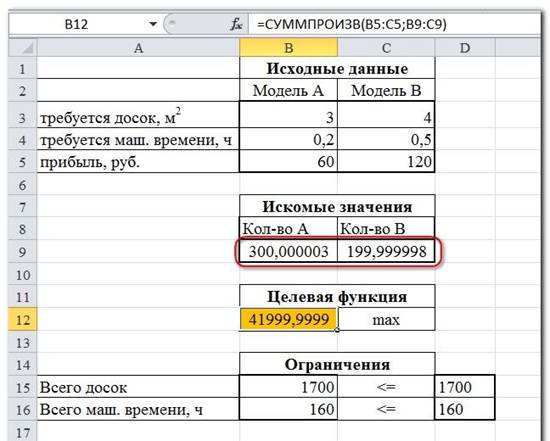Click the '<=' cell in row 15

point(386,387)
